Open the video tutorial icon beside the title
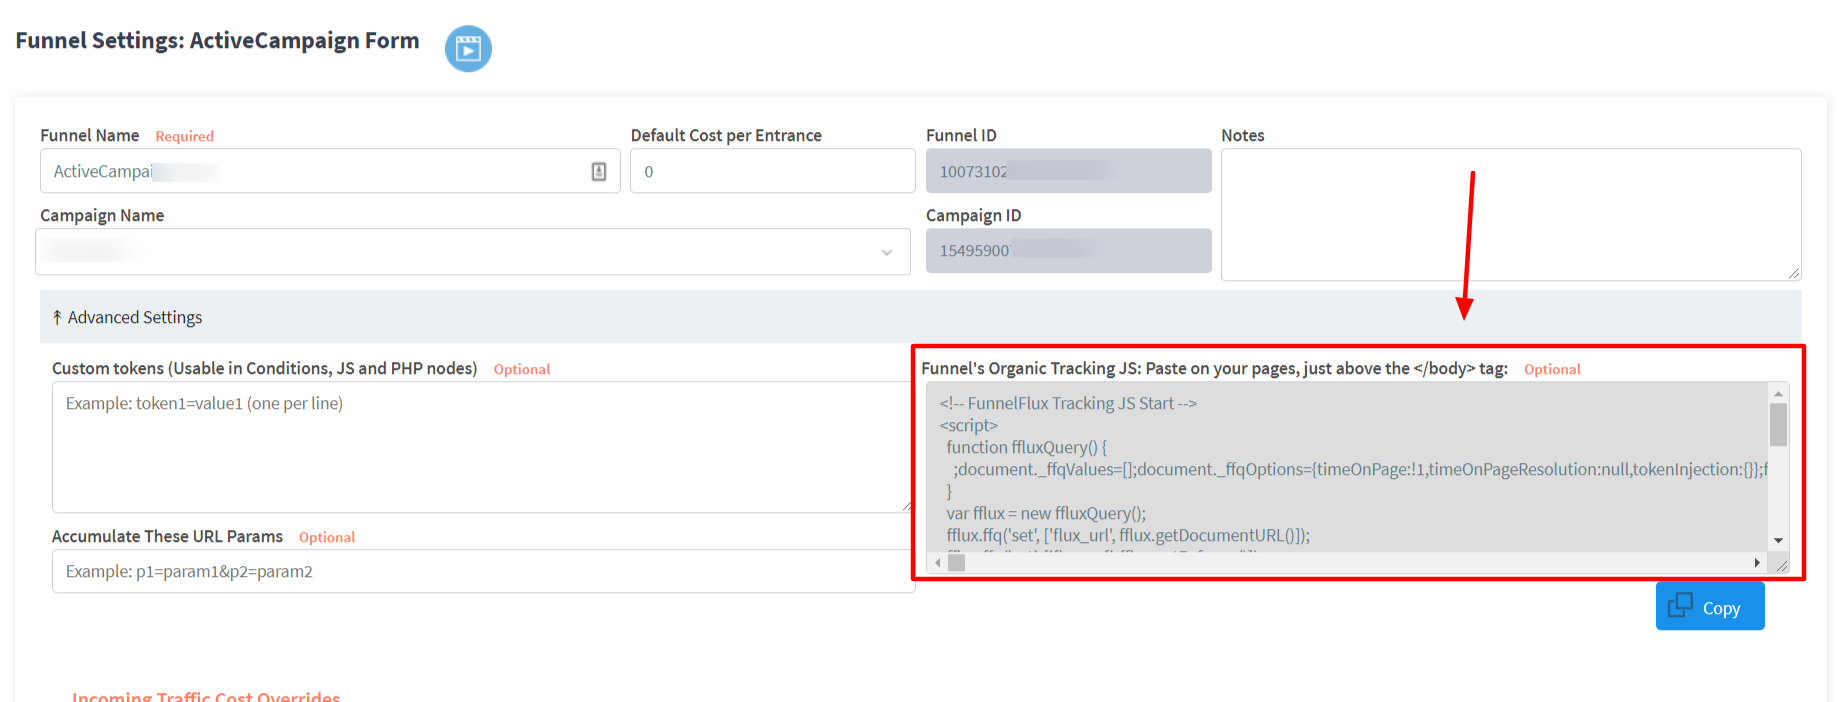 (468, 48)
